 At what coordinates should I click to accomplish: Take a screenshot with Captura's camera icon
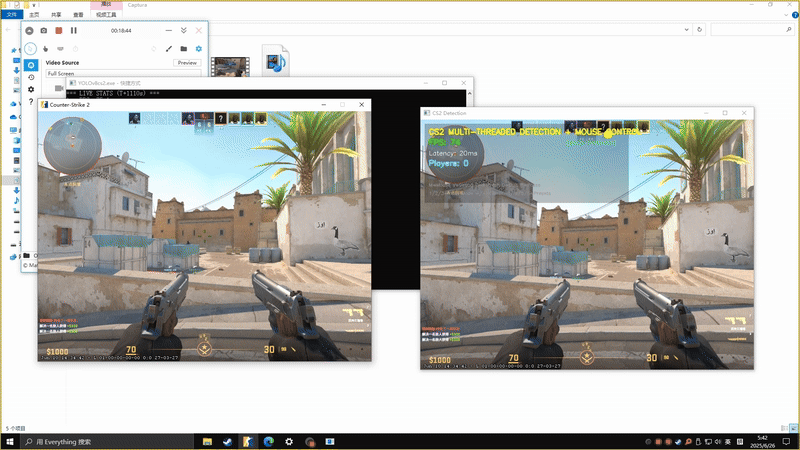click(44, 31)
